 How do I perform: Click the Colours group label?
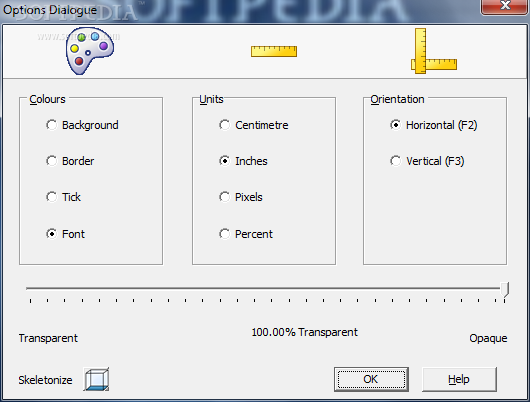click(x=47, y=99)
